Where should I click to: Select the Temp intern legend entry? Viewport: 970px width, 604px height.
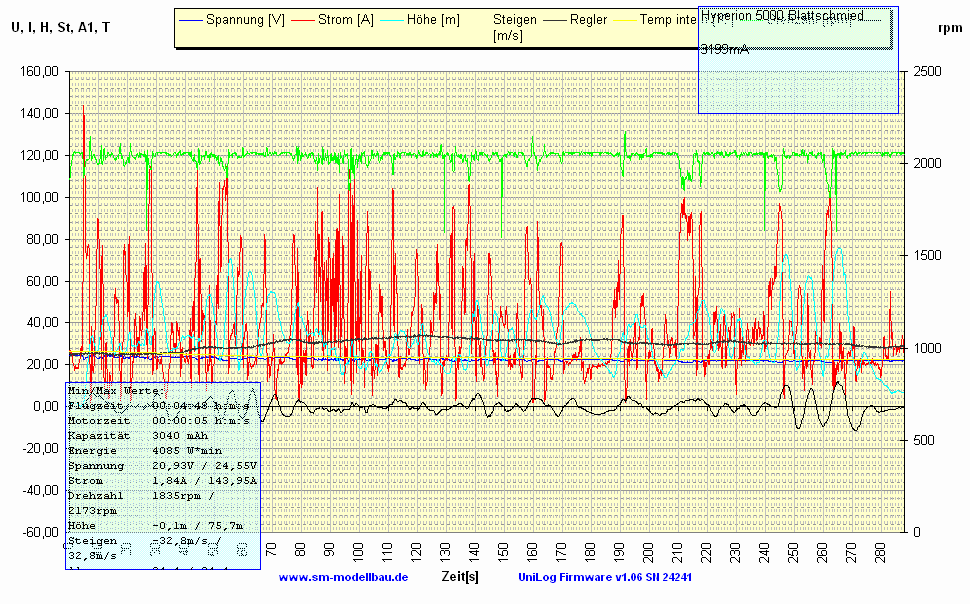pyautogui.click(x=668, y=20)
